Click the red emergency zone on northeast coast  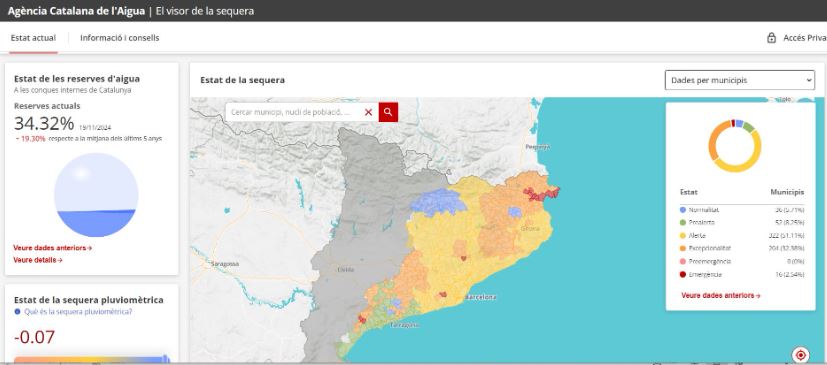pyautogui.click(x=542, y=194)
